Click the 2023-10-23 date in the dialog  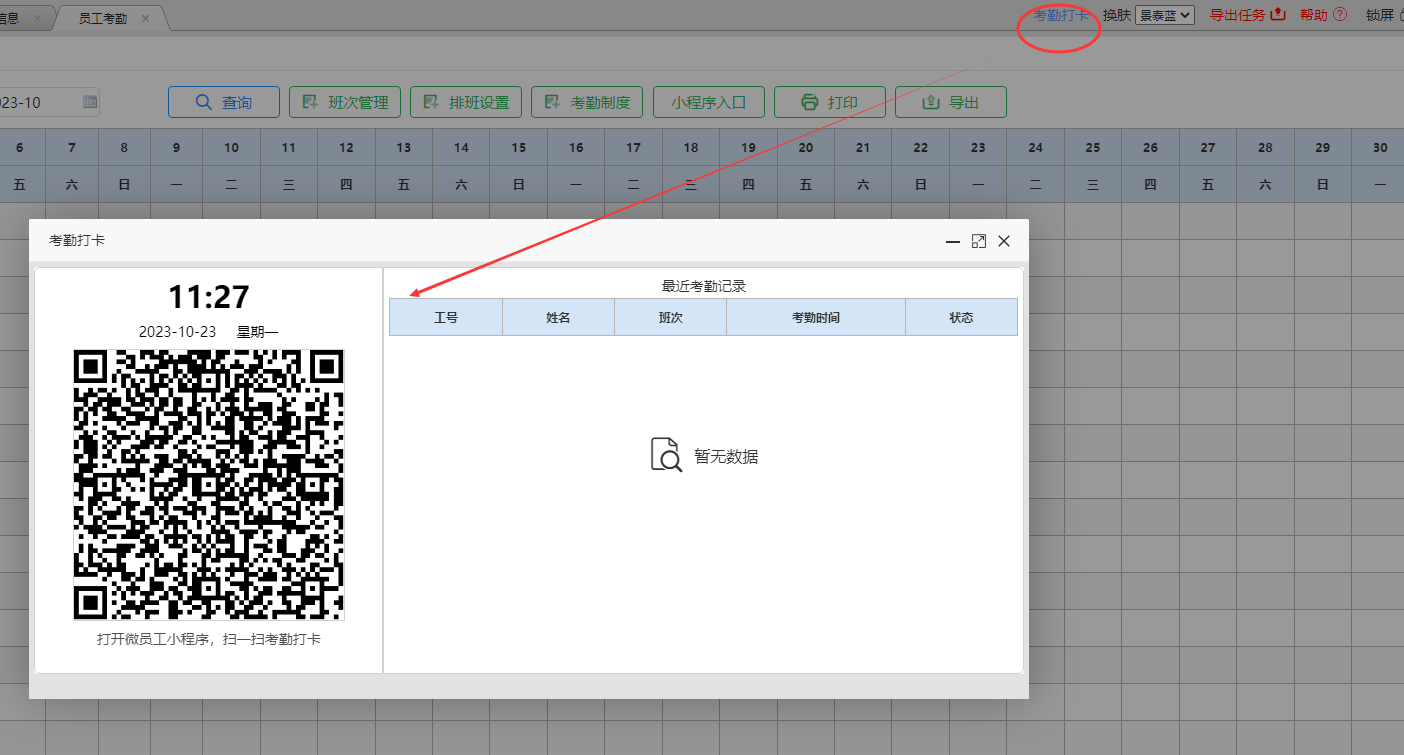pyautogui.click(x=177, y=332)
